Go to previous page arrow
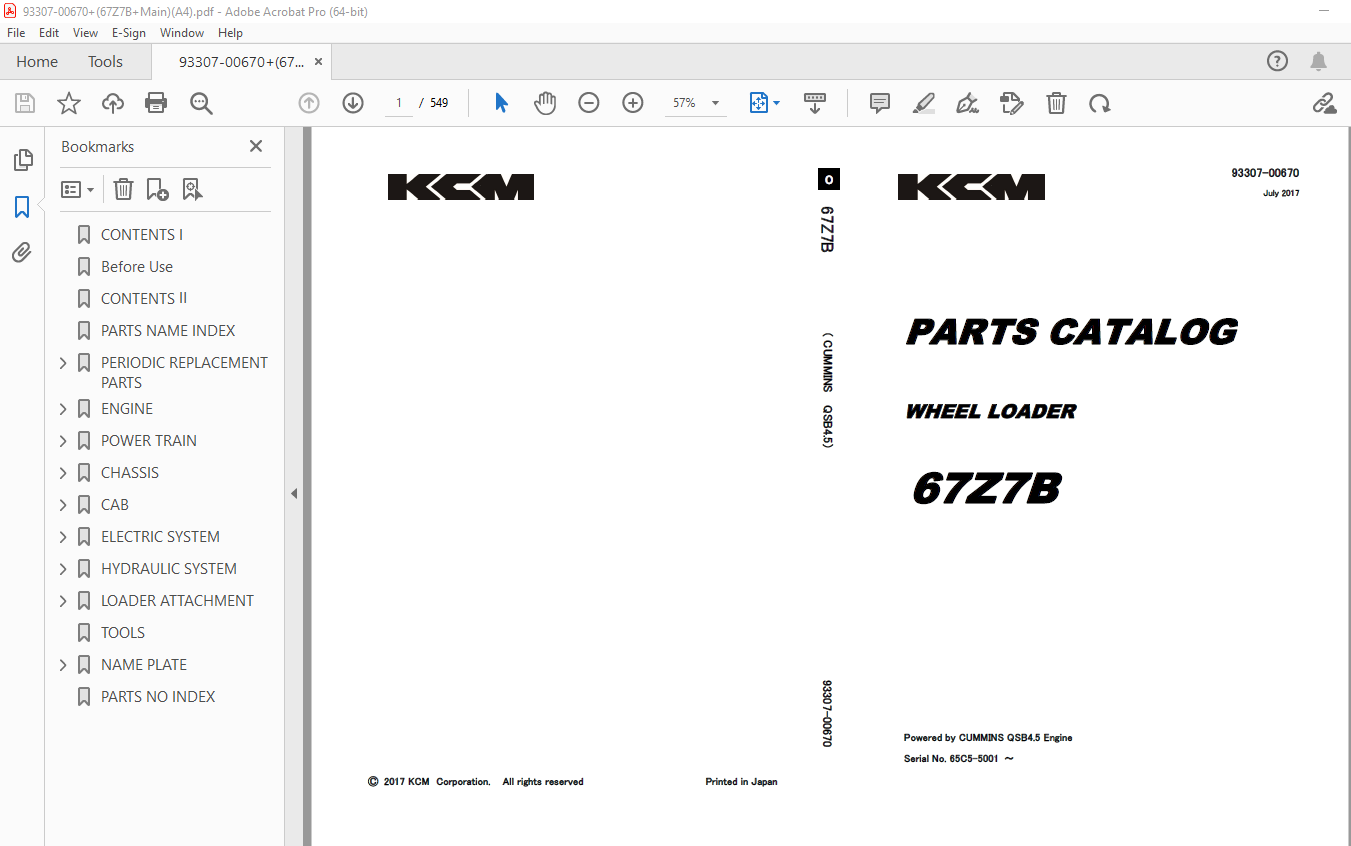Image resolution: width=1351 pixels, height=846 pixels. pos(309,103)
